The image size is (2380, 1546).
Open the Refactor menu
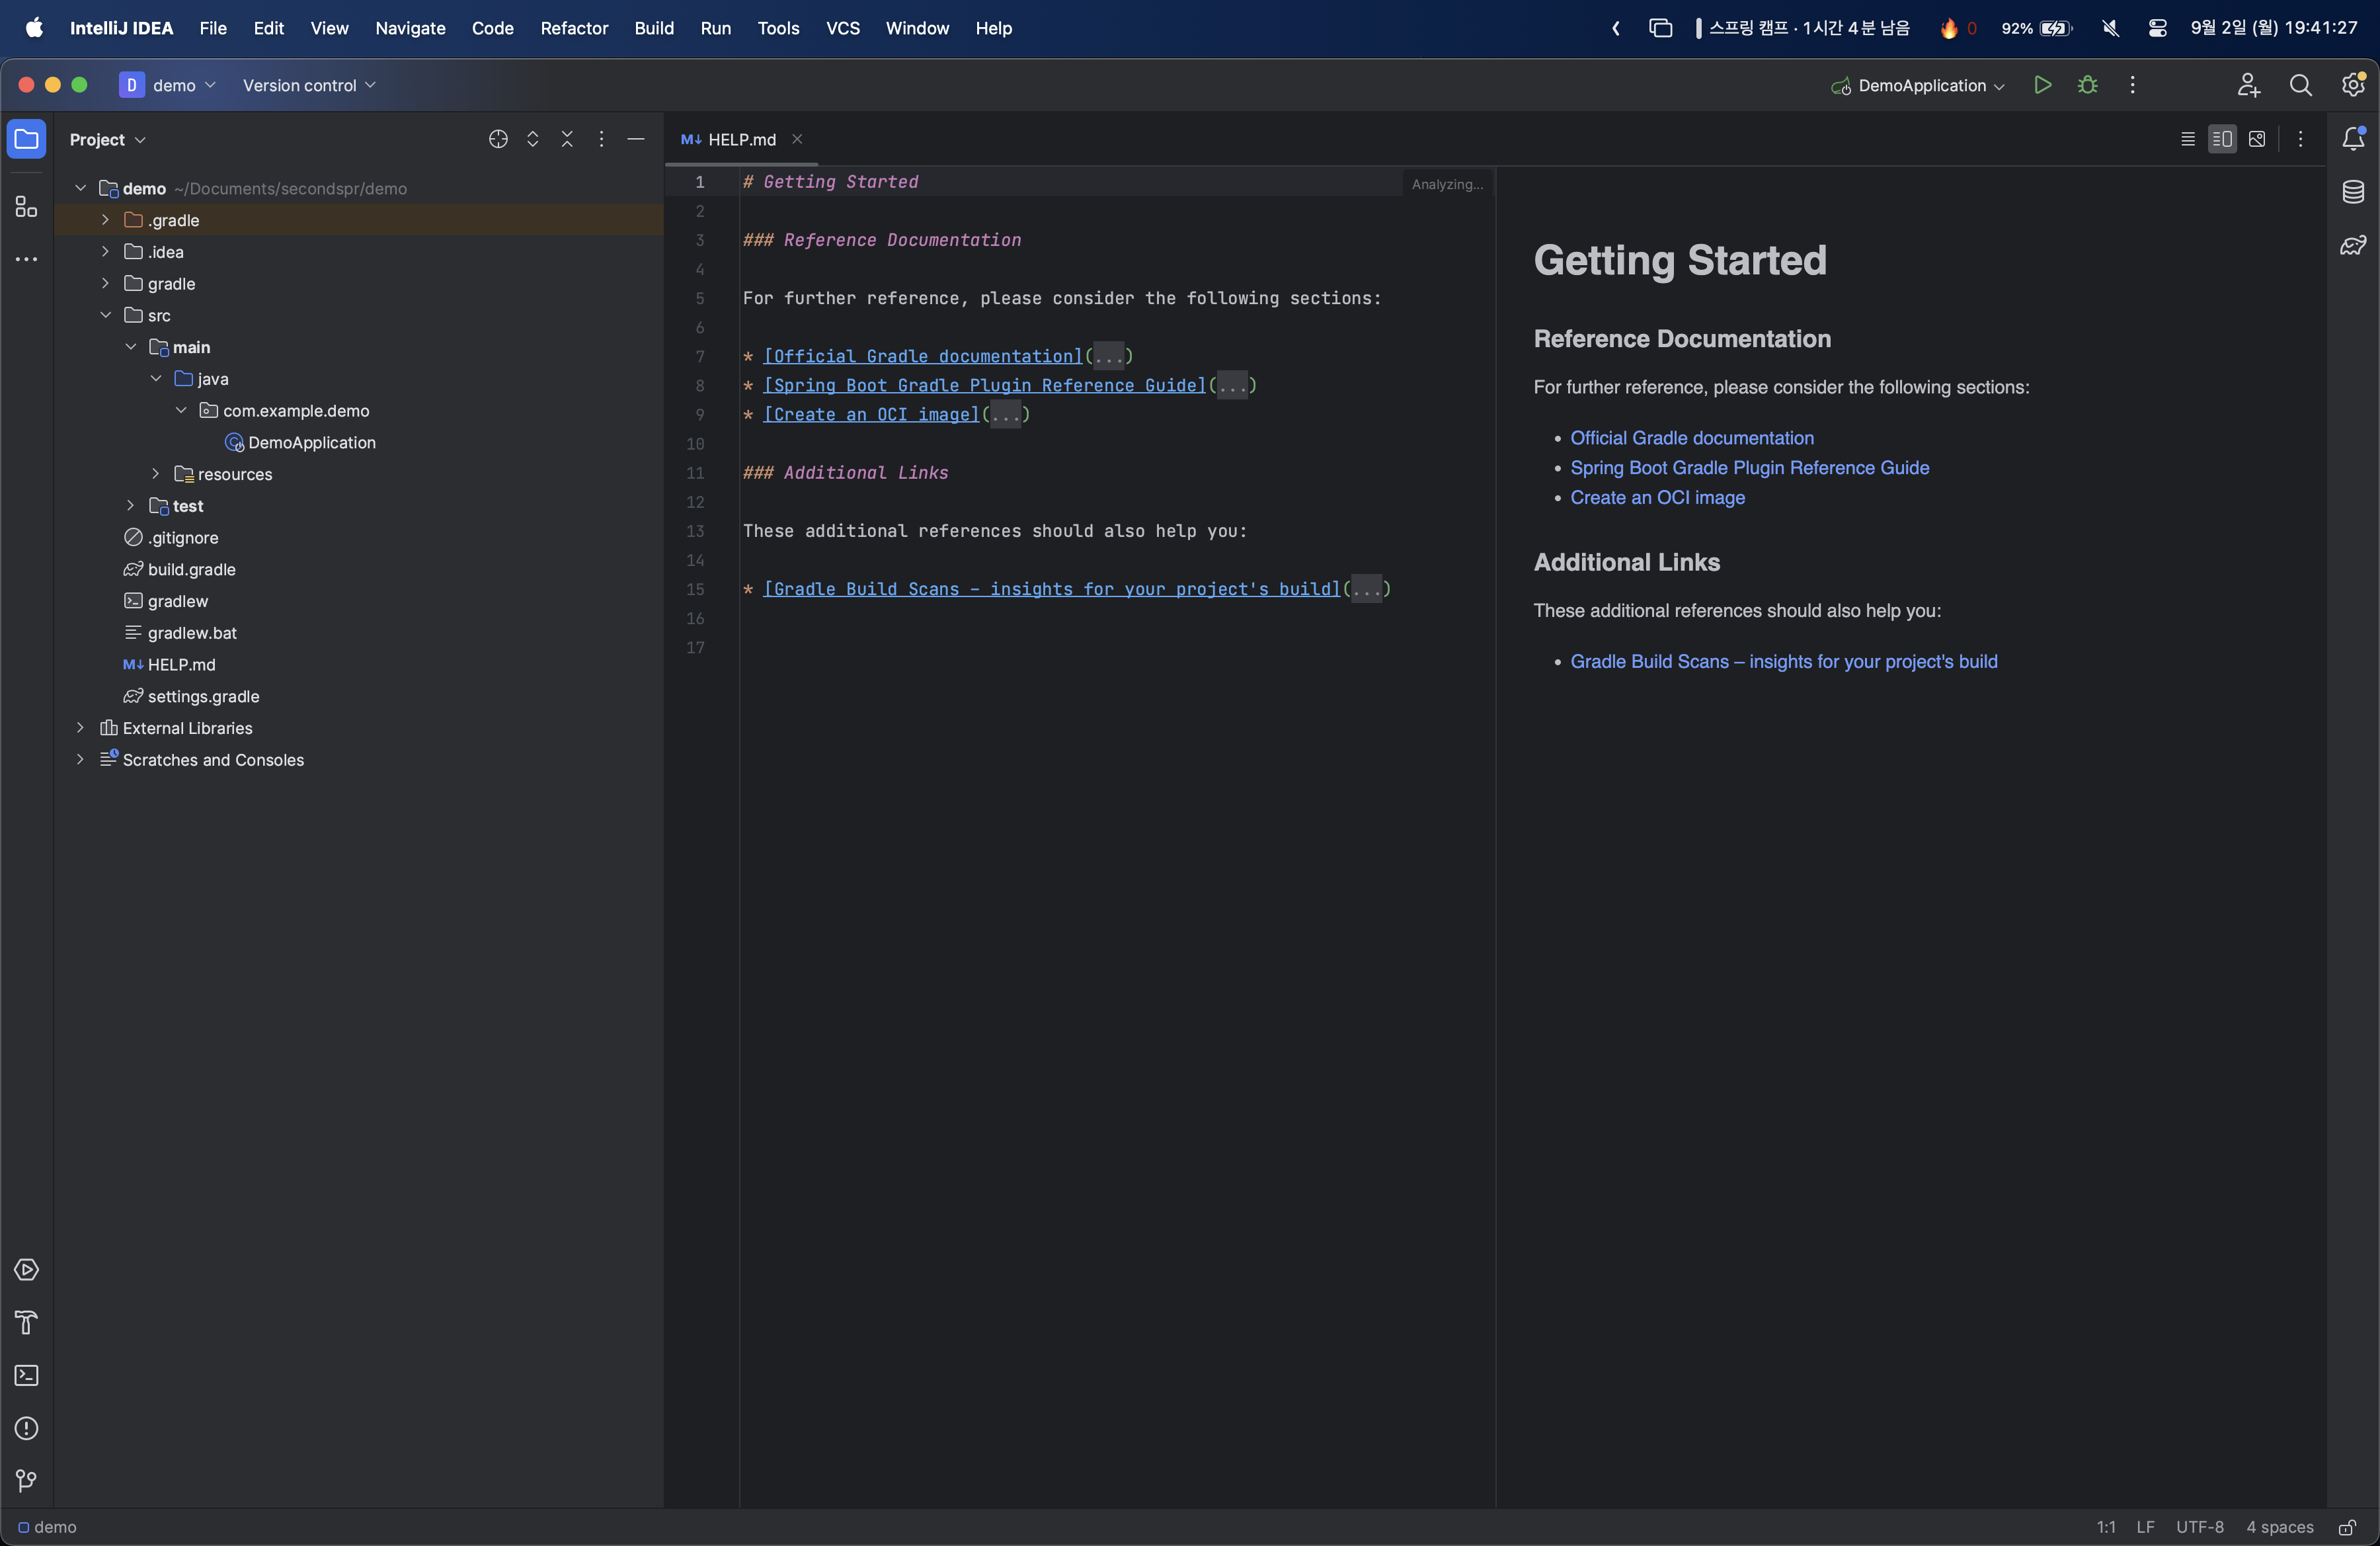(573, 28)
